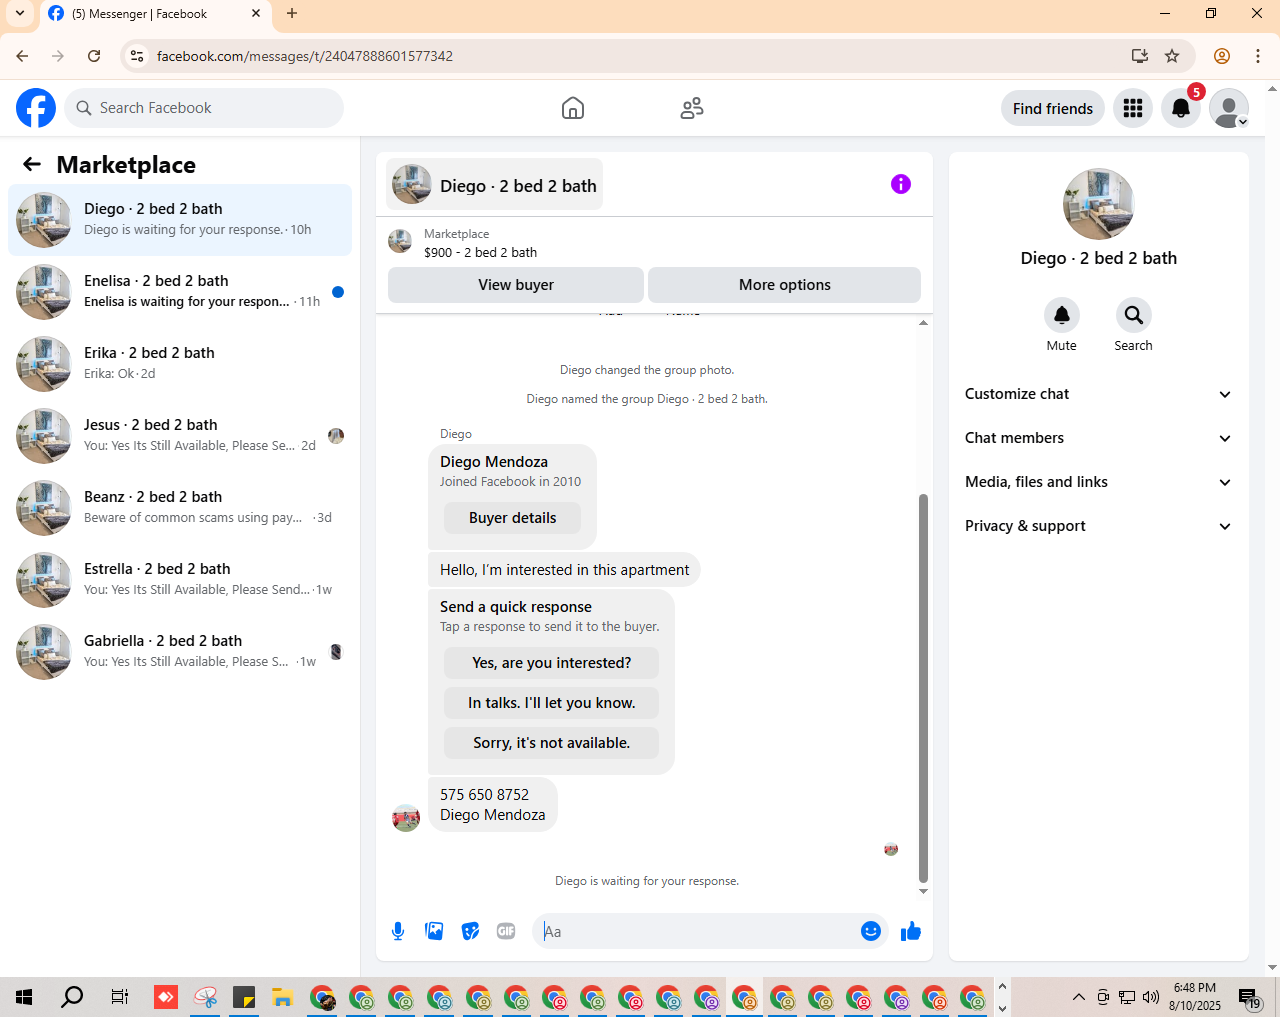This screenshot has height=1017, width=1280.
Task: Click Diego's sender avatar beside phone message
Action: 406,818
